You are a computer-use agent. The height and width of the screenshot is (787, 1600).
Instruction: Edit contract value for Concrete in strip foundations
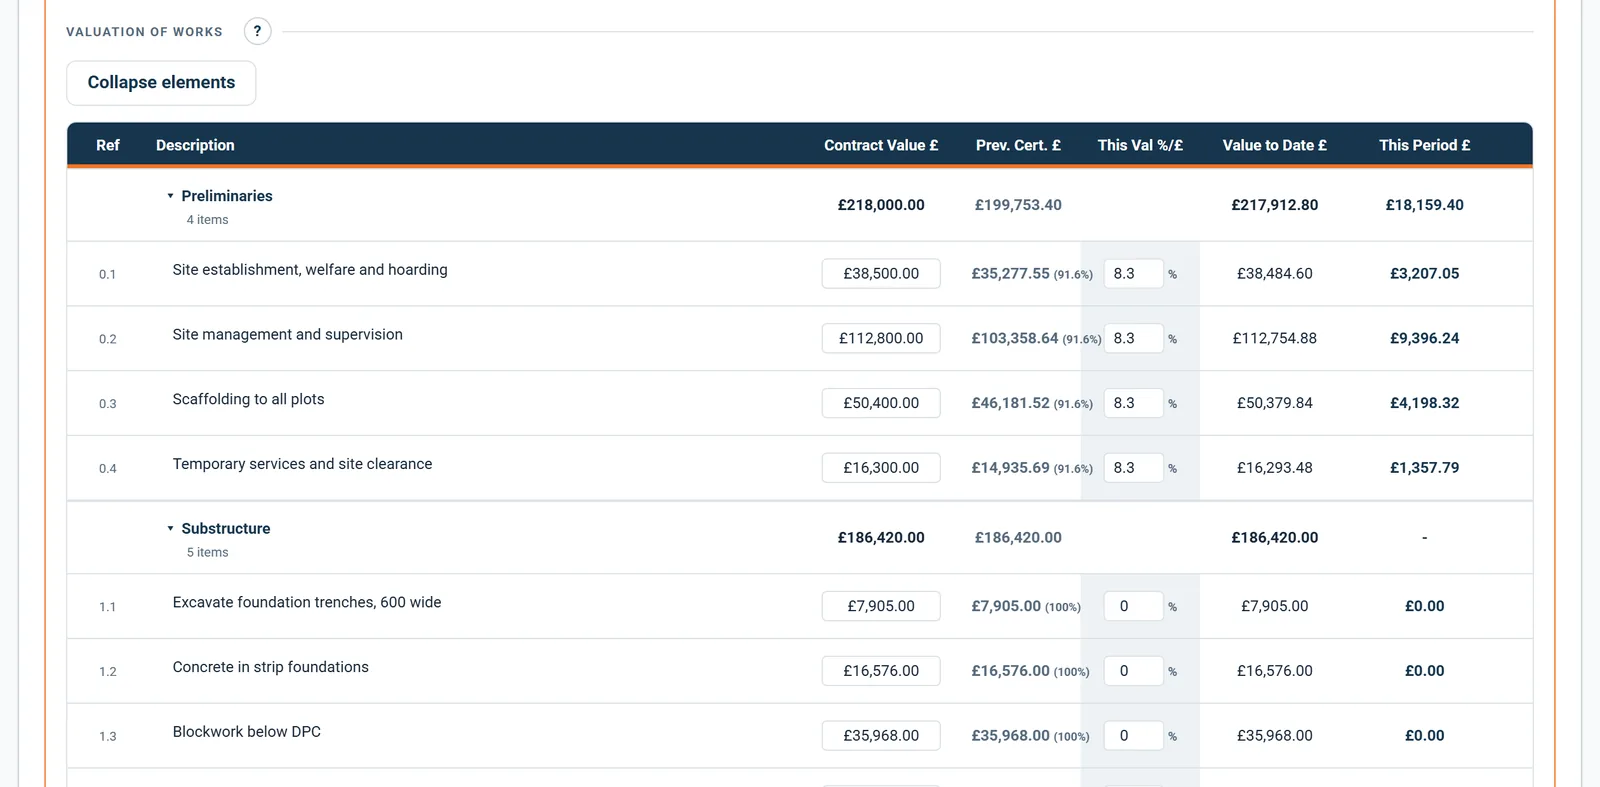pyautogui.click(x=881, y=671)
